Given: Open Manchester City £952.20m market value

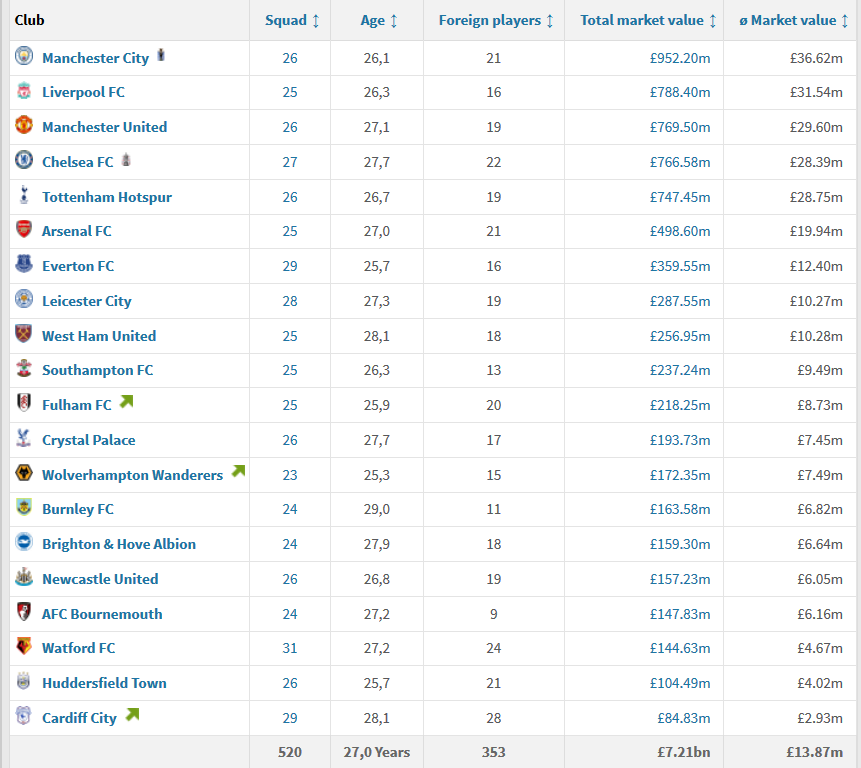Looking at the screenshot, I should [680, 58].
